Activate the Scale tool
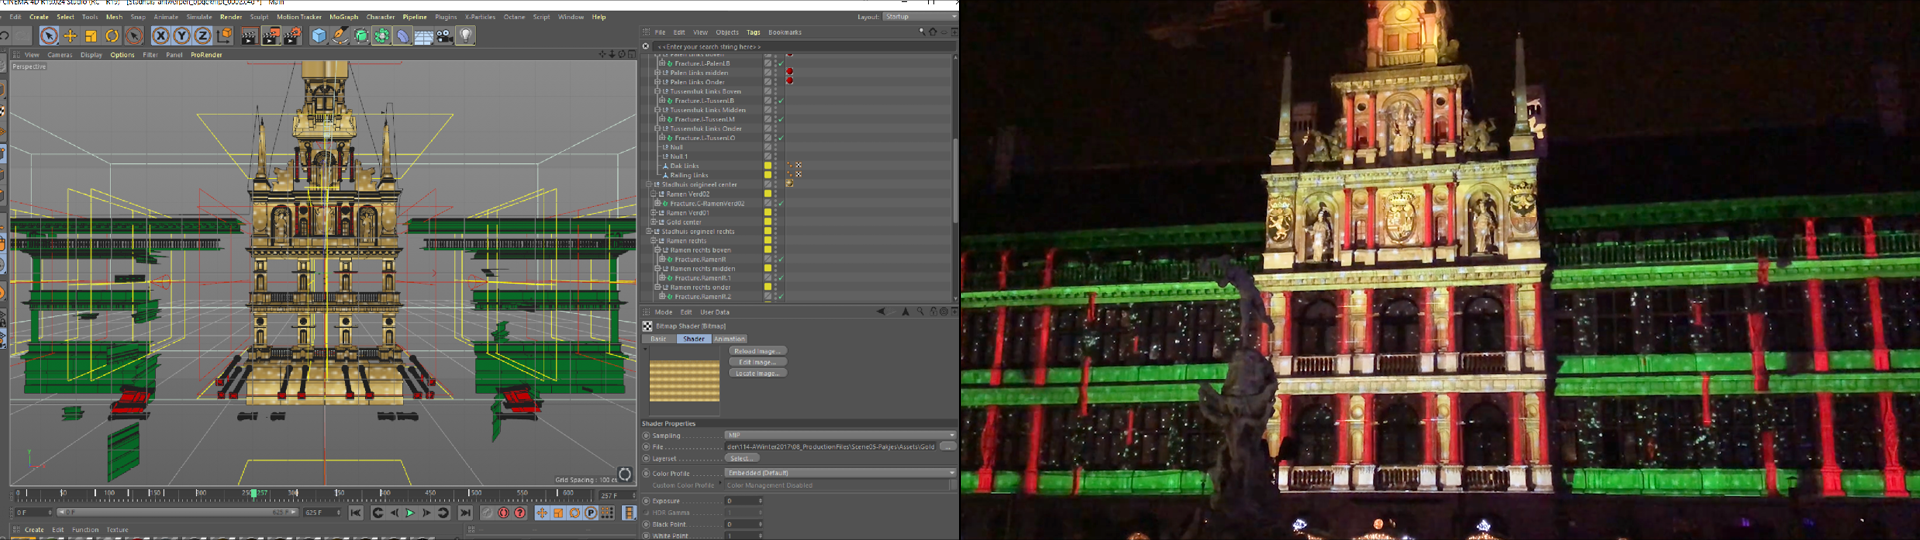Image resolution: width=1920 pixels, height=540 pixels. pos(91,35)
